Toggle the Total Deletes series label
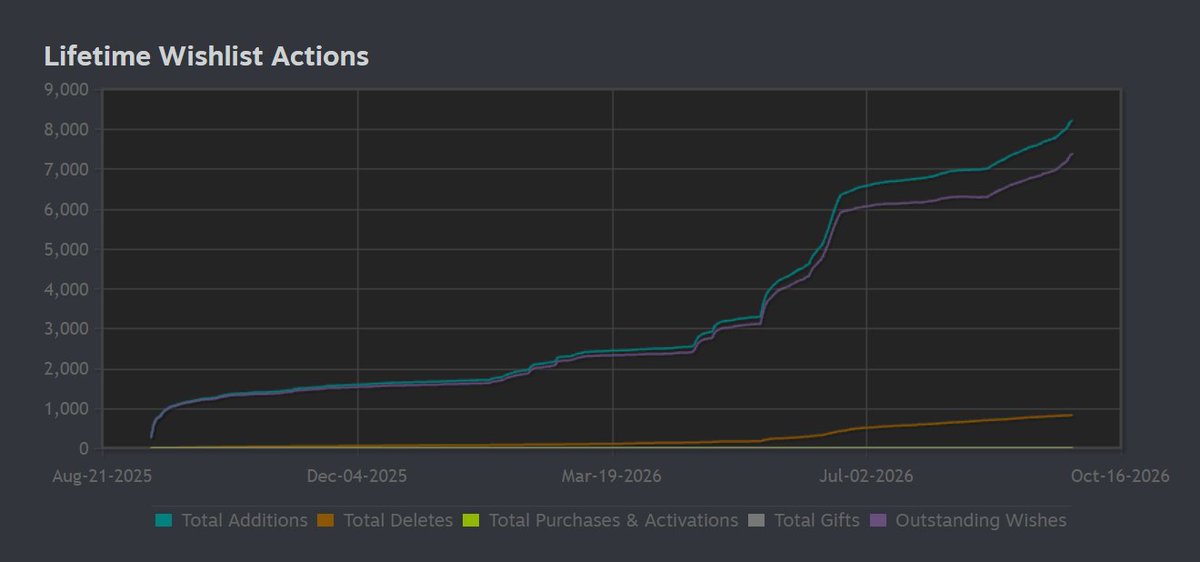 pos(398,521)
